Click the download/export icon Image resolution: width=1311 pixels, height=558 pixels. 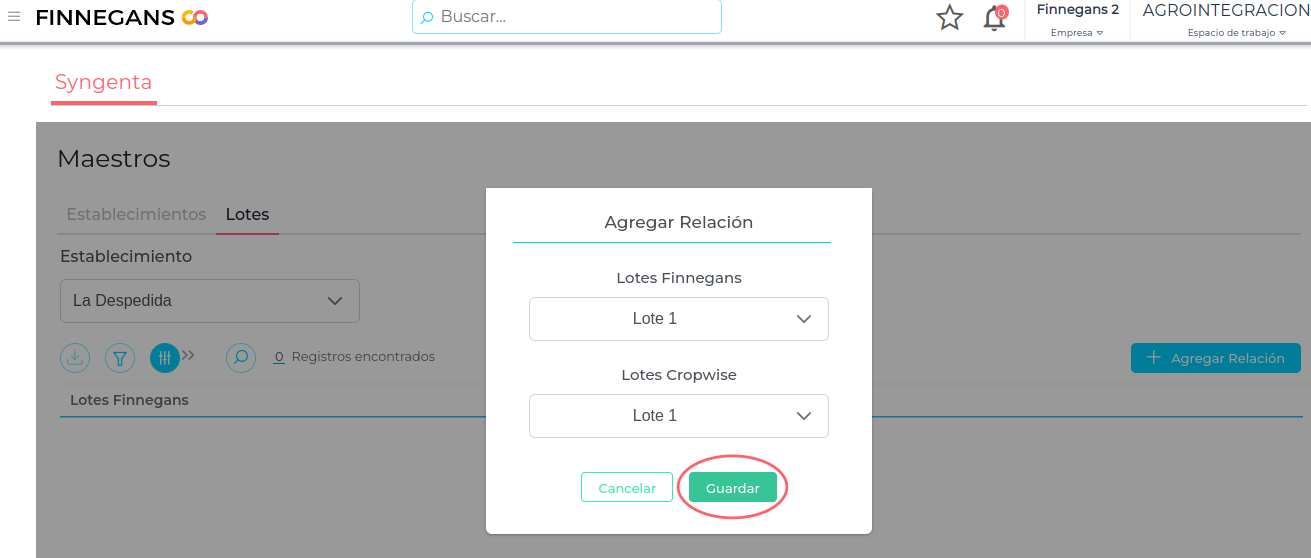click(x=75, y=357)
